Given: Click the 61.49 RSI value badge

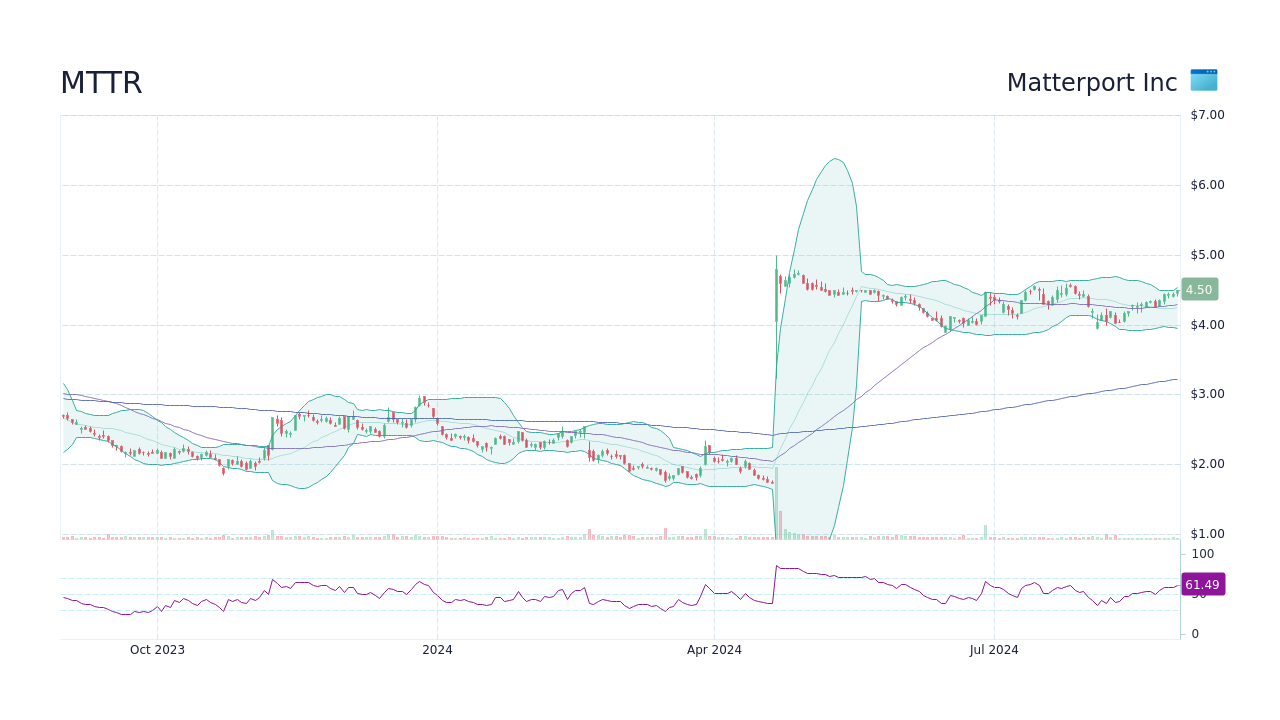Looking at the screenshot, I should tap(1202, 584).
